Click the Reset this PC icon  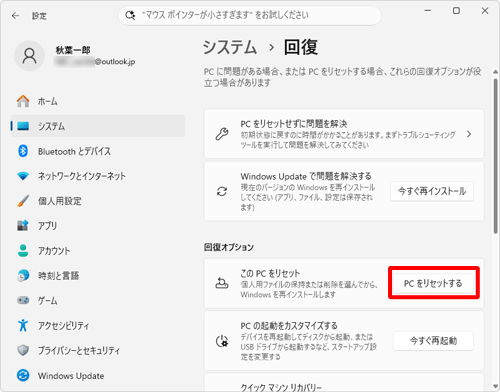point(222,283)
